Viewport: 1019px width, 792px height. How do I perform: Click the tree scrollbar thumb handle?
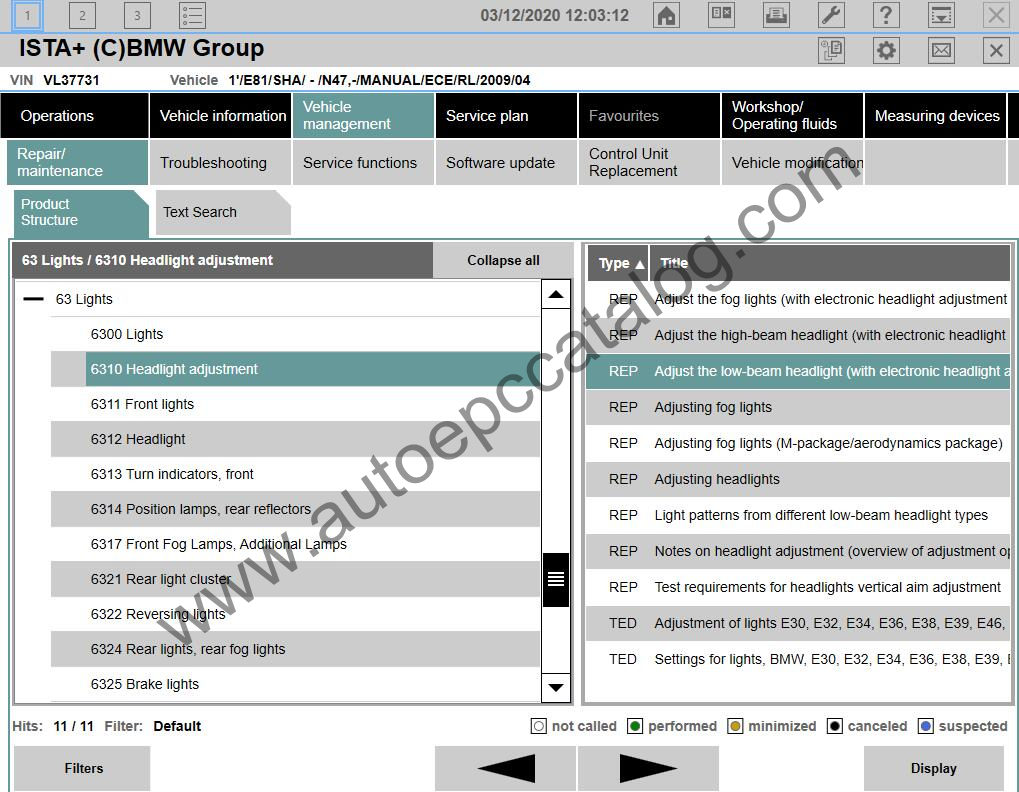tap(556, 580)
